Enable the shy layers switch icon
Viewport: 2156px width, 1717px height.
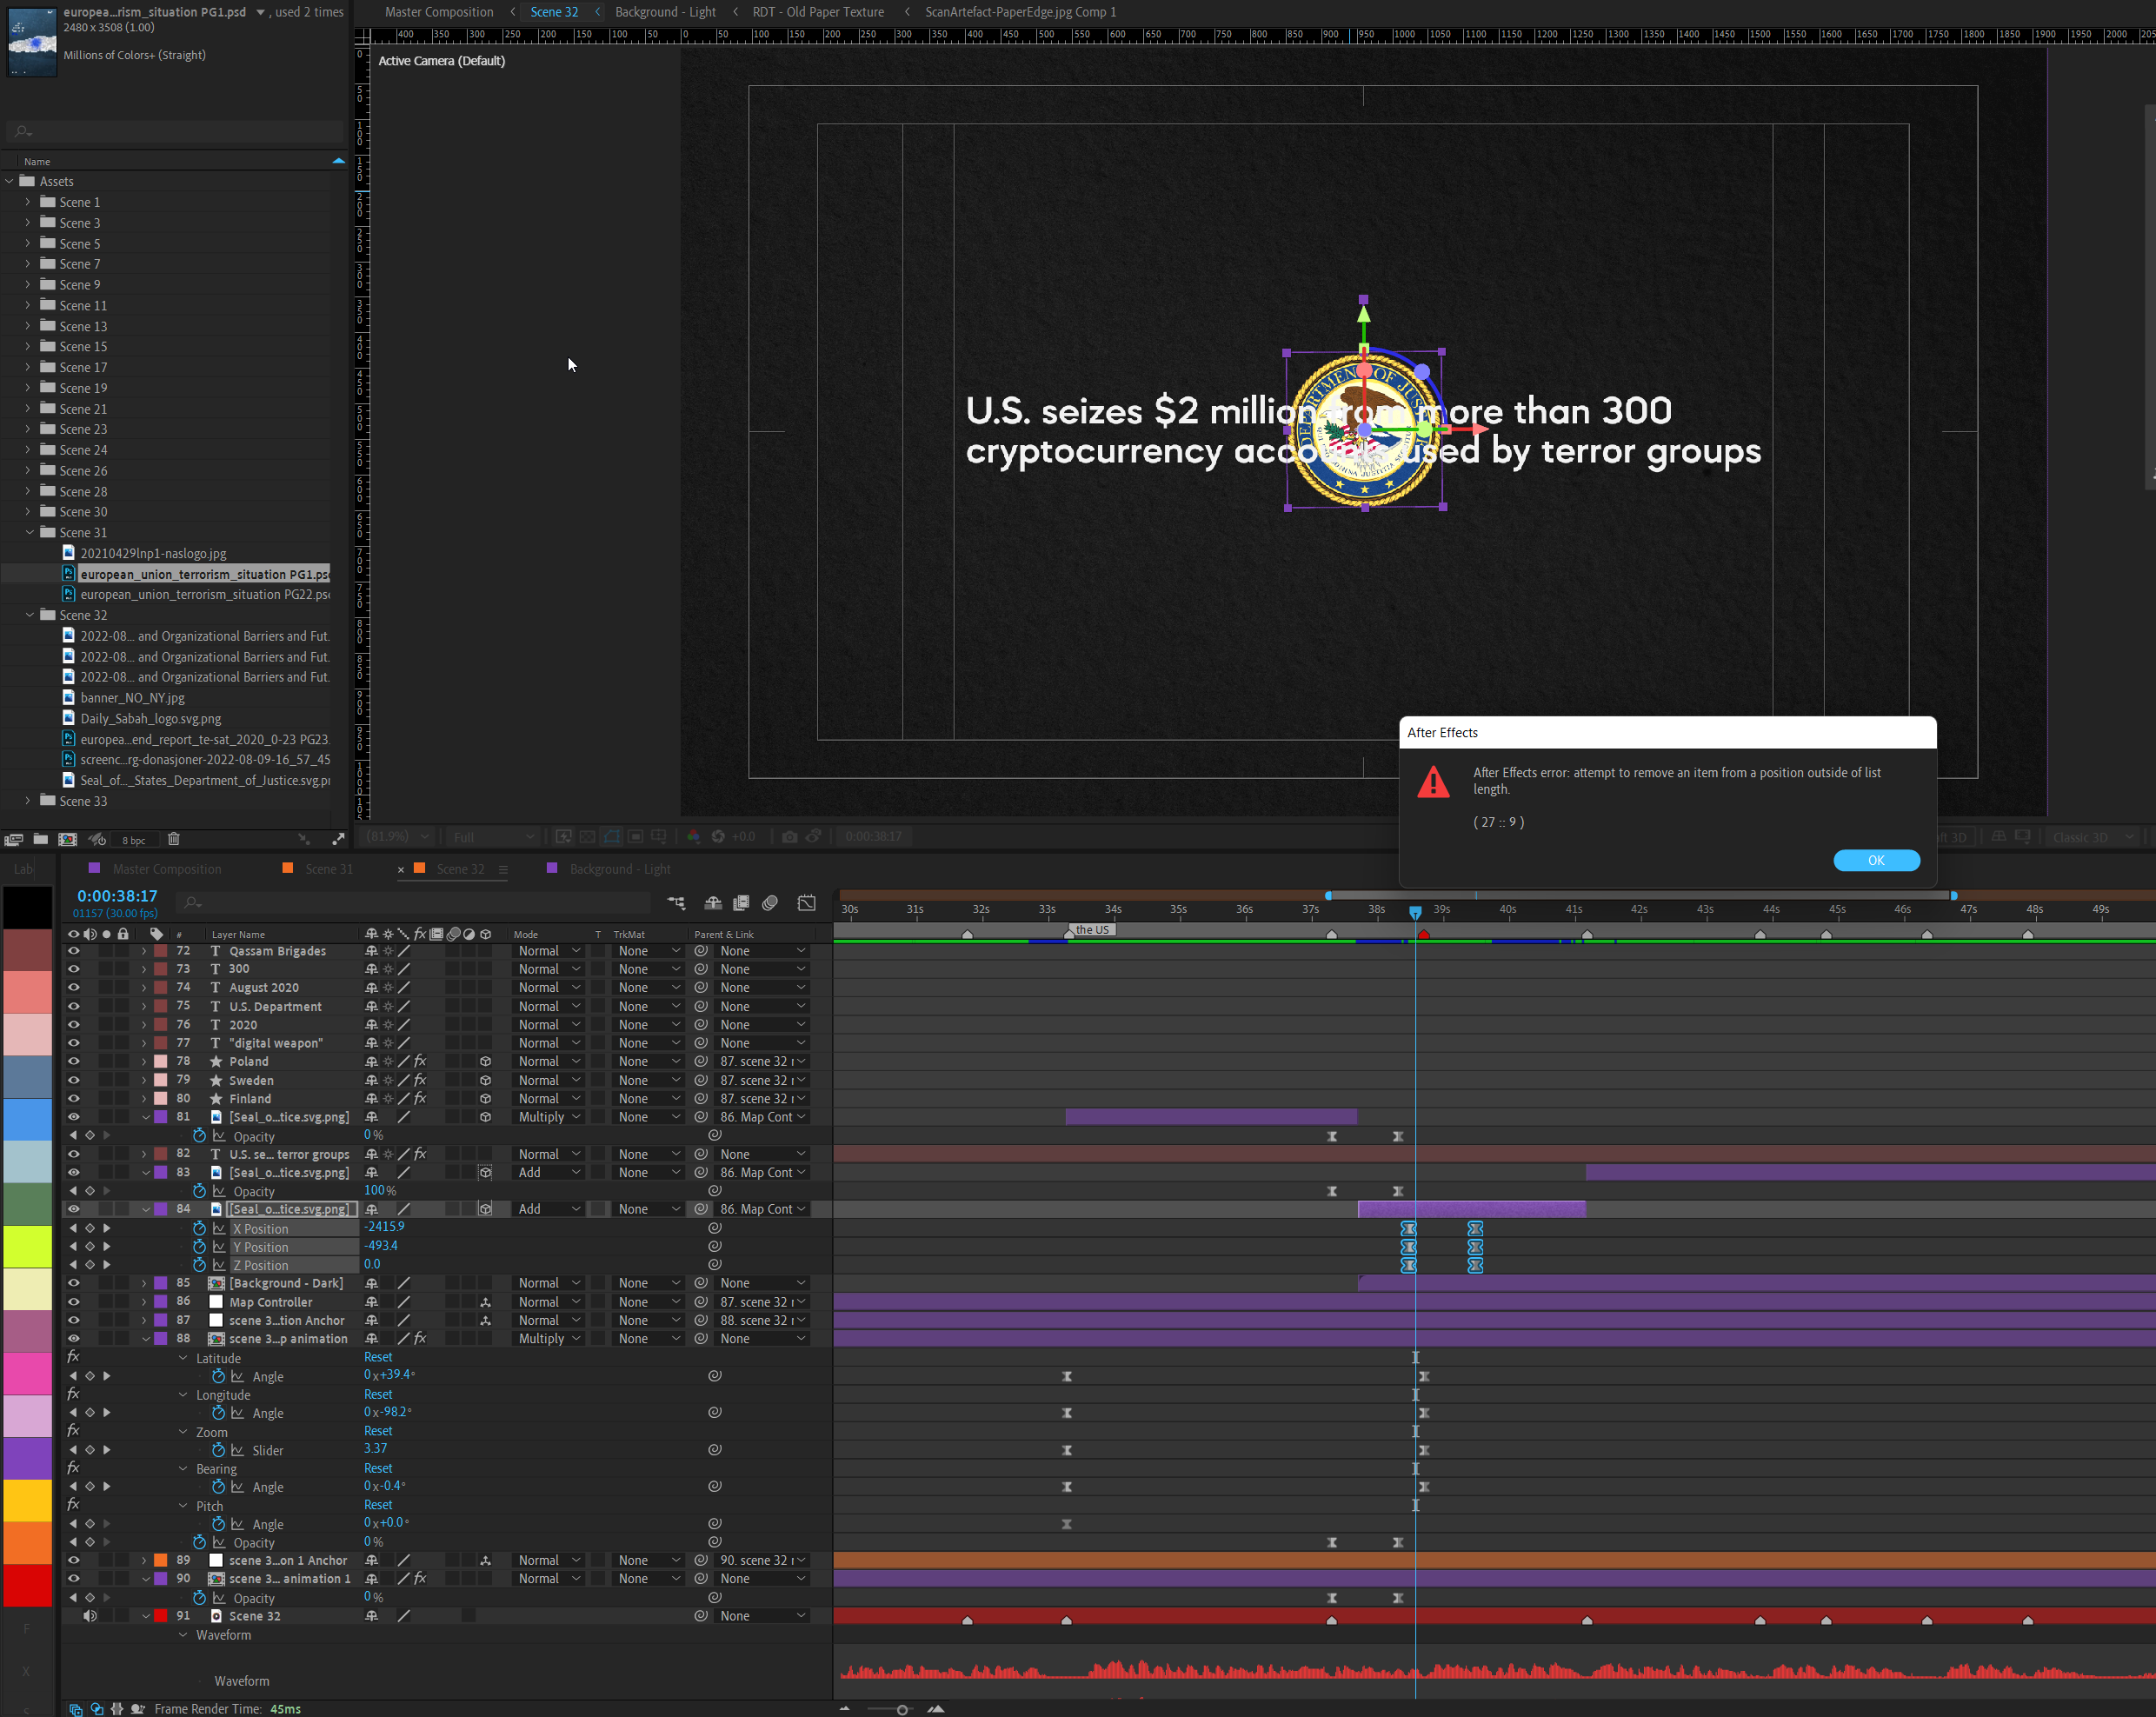coord(713,903)
